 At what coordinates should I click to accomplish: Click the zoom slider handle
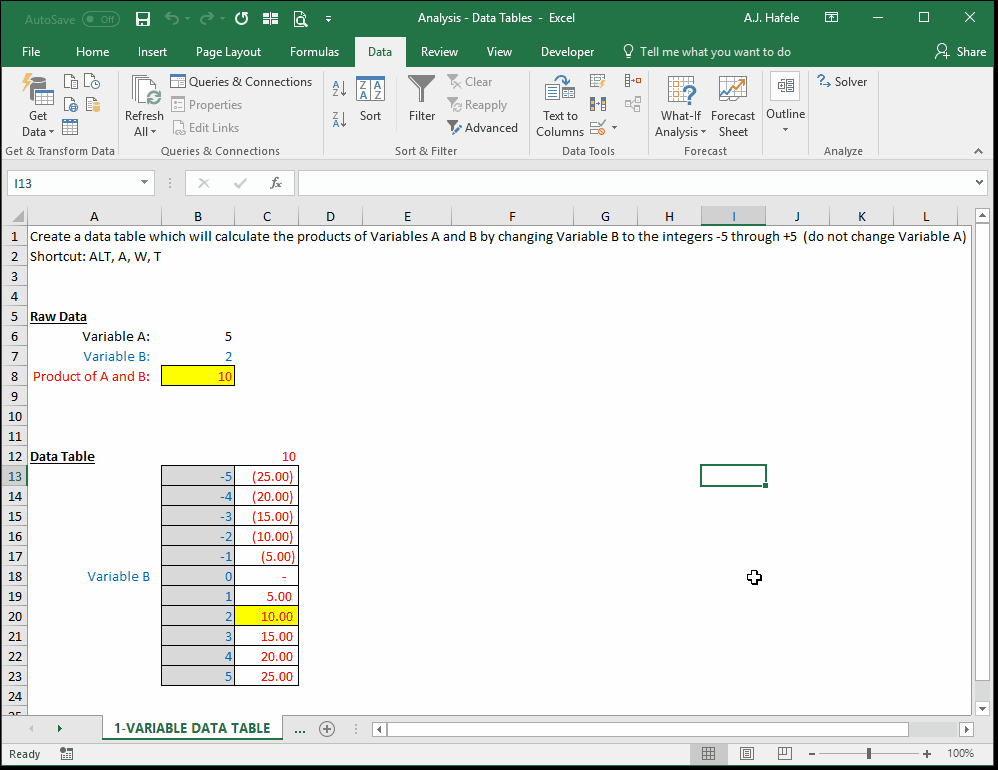click(x=869, y=754)
